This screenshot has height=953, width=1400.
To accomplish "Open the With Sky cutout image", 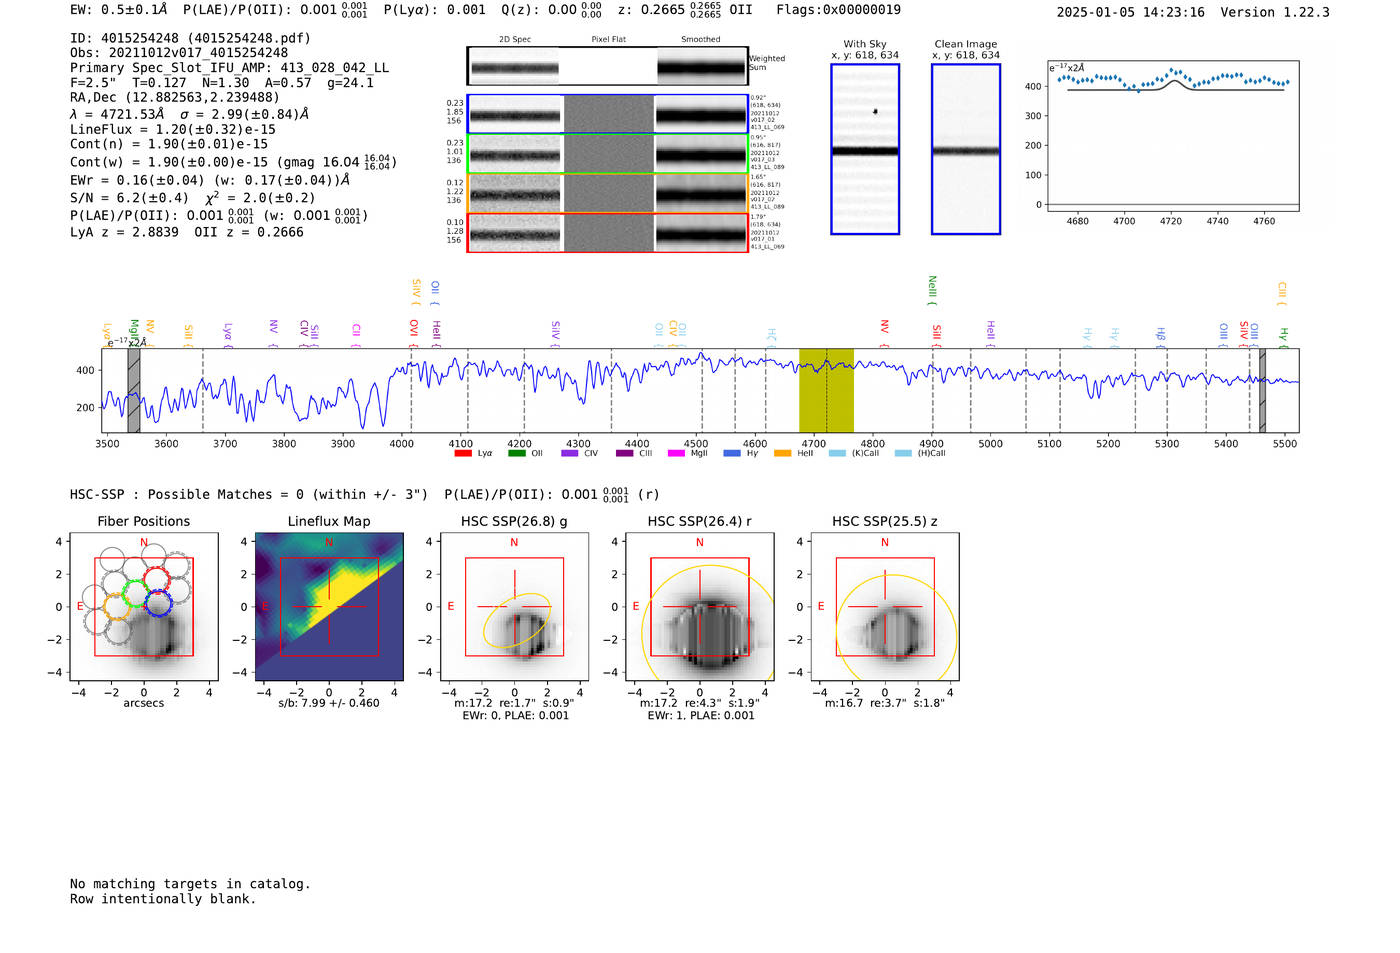I will pyautogui.click(x=865, y=149).
